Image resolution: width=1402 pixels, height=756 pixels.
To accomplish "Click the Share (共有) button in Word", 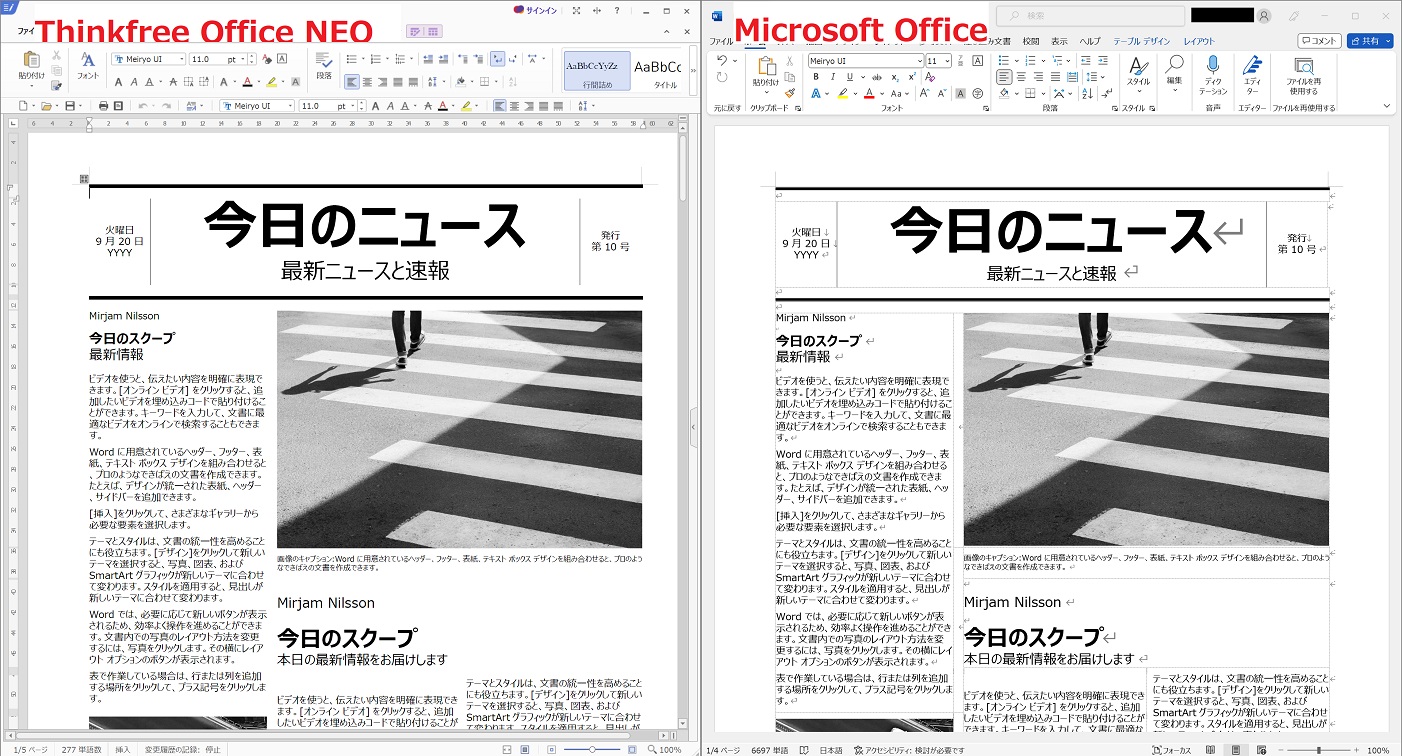I will (x=1369, y=41).
